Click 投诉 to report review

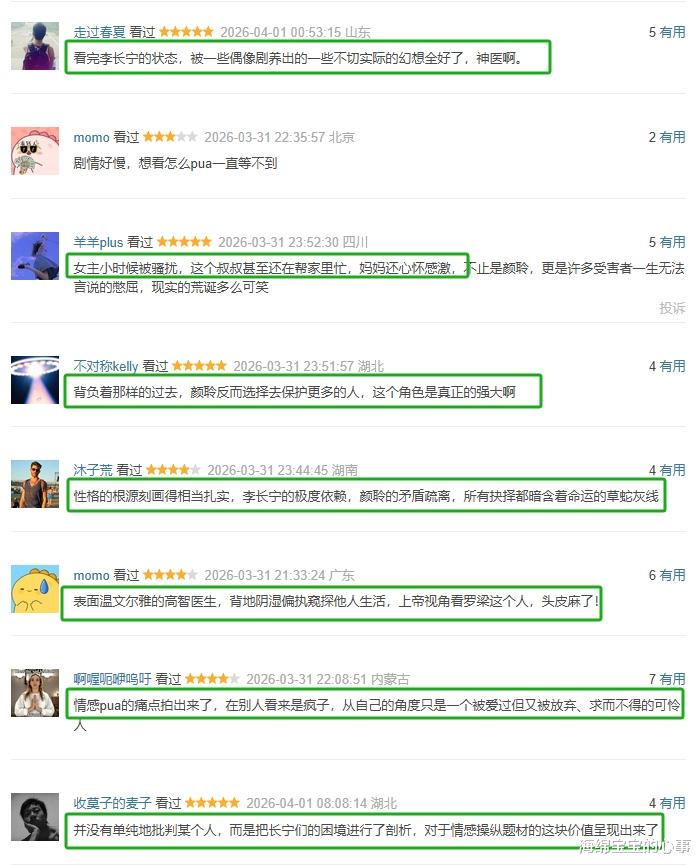[x=672, y=308]
